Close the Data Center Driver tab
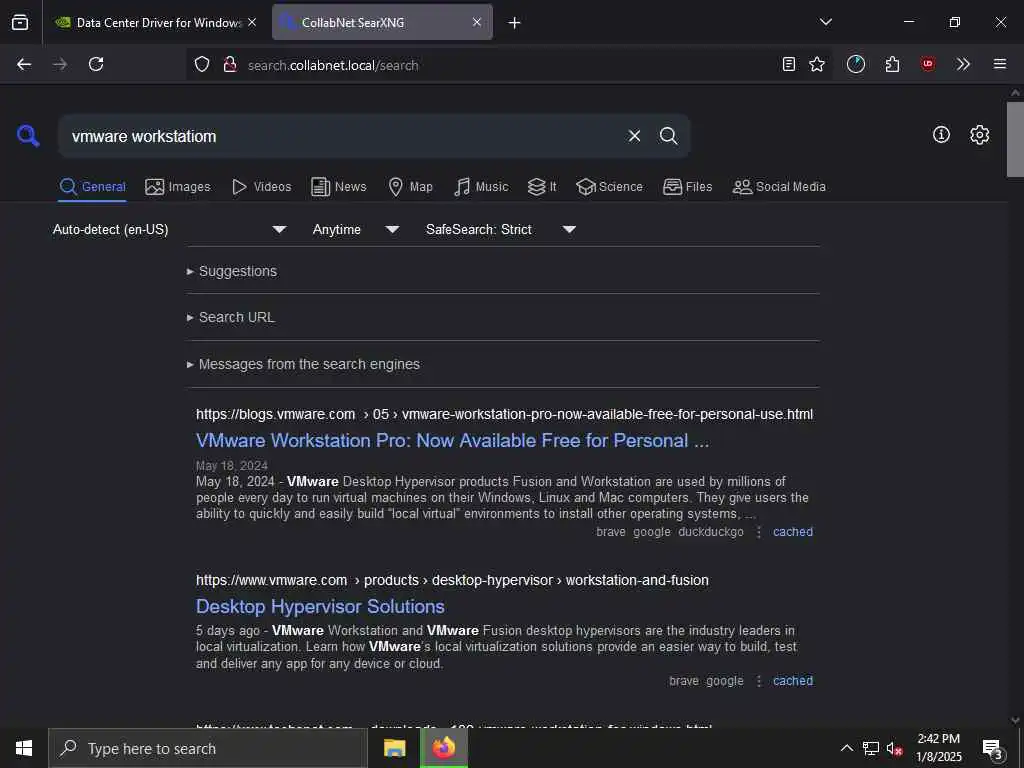1024x768 pixels. 252,22
